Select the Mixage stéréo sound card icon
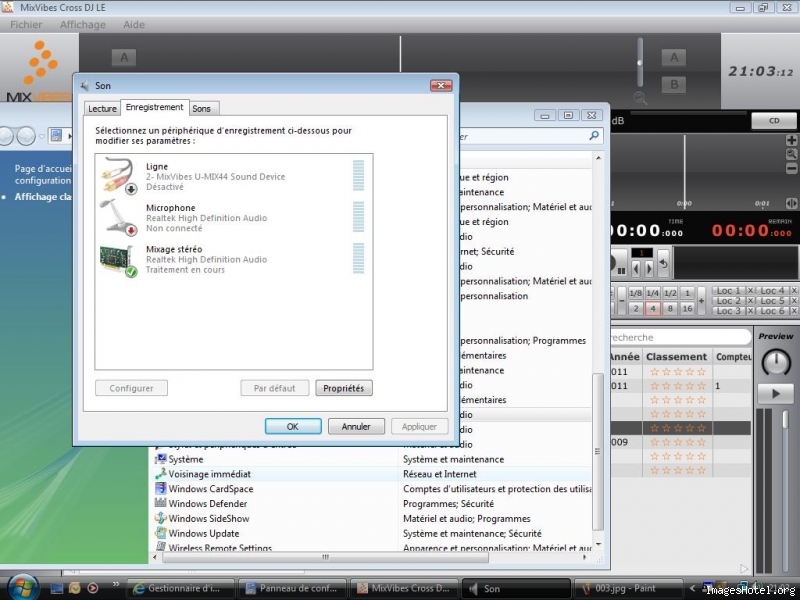Viewport: 800px width, 600px height. (x=119, y=259)
